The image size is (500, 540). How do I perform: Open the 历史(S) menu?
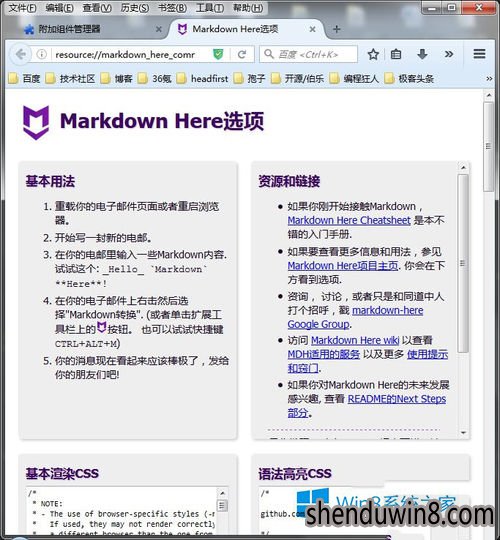[135, 8]
